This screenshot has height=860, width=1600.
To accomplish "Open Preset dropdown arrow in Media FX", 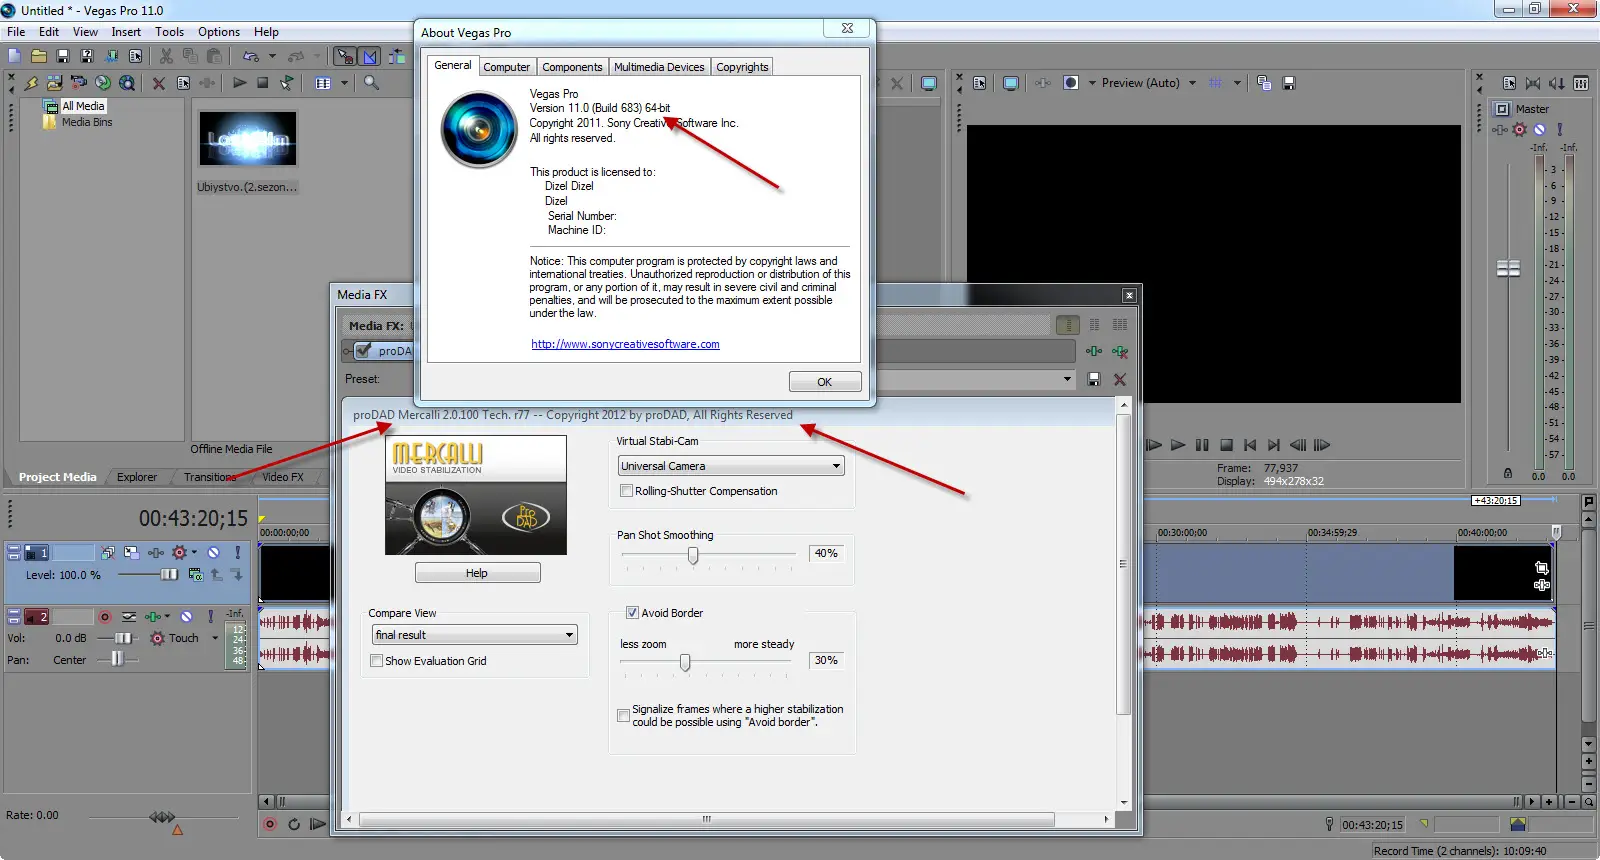I will tap(1067, 379).
